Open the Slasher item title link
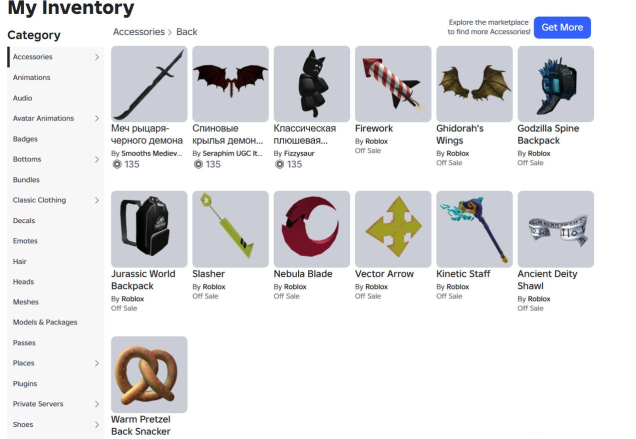Viewport: 636px width, 439px height. coord(208,274)
